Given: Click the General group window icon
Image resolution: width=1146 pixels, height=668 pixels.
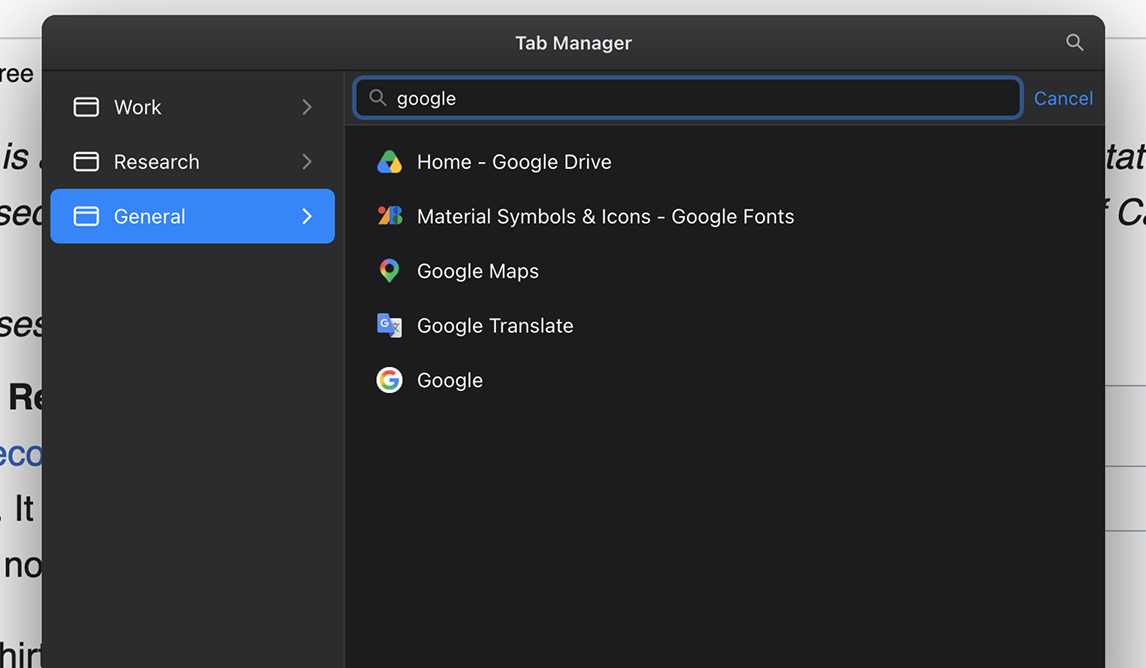Looking at the screenshot, I should (x=86, y=216).
